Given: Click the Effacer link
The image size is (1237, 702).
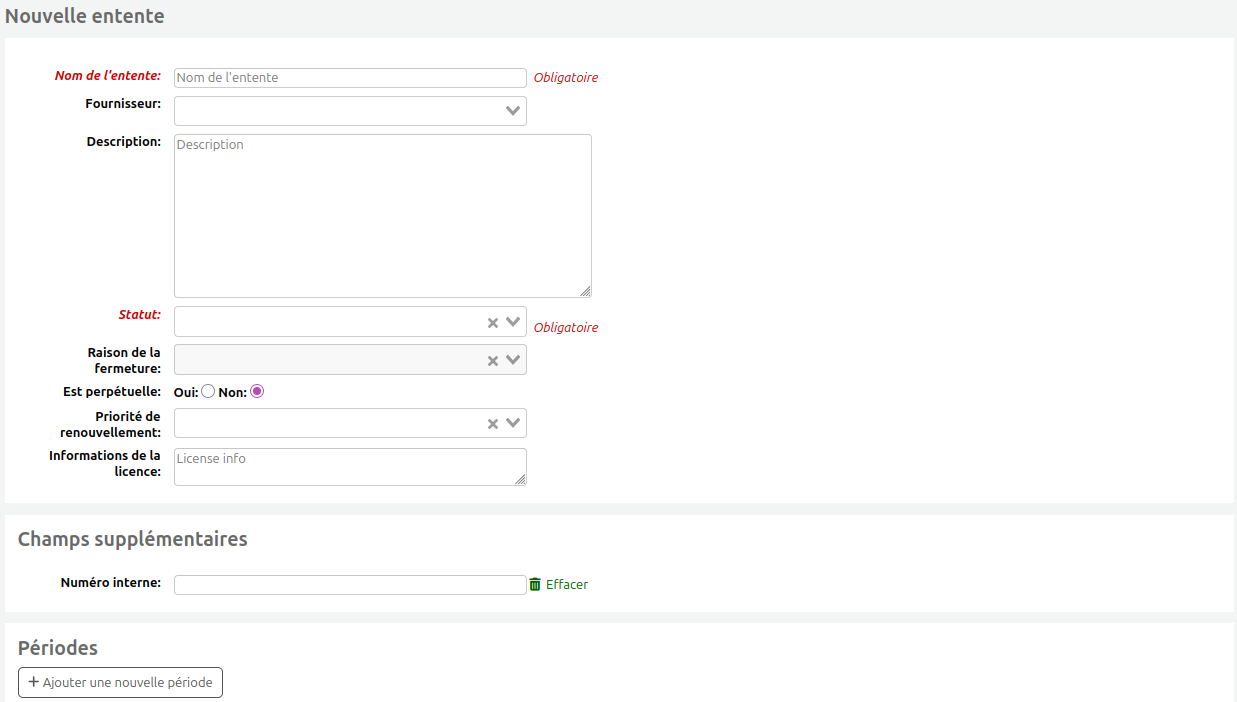Looking at the screenshot, I should (567, 585).
